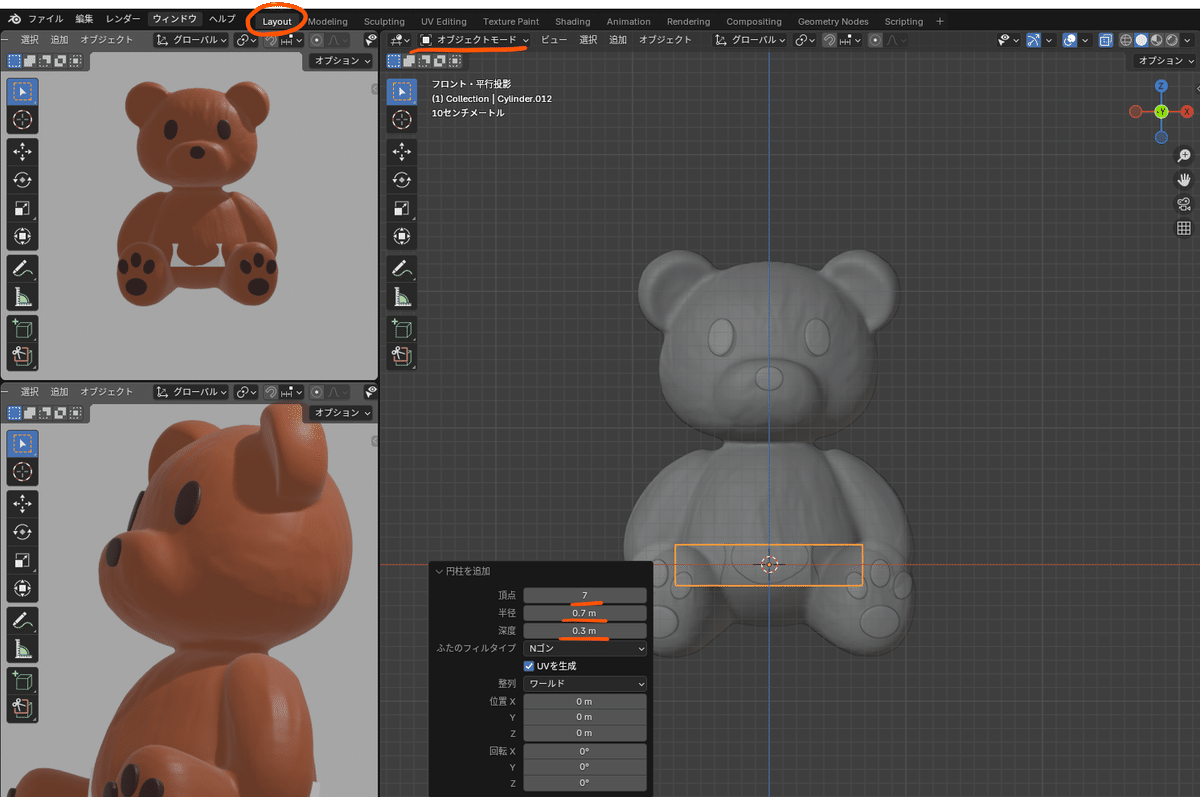Switch to rendered viewport shading

(1170, 40)
